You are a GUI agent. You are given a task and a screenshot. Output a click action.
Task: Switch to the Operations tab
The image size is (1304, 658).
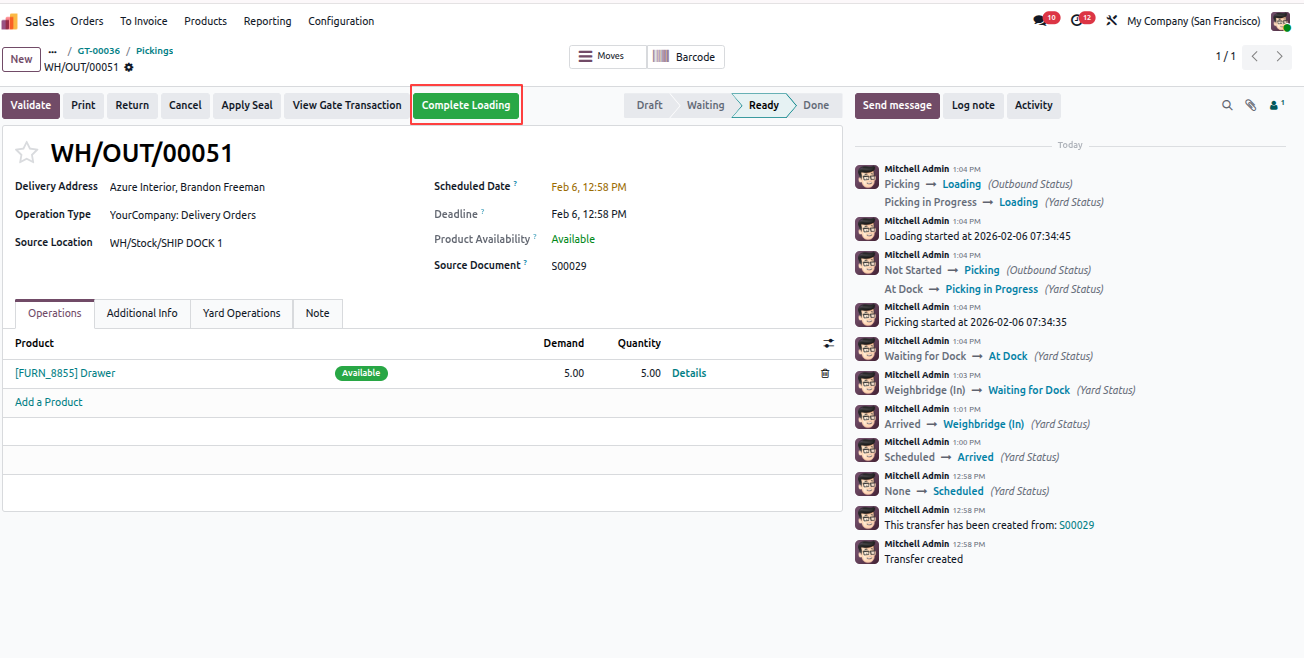coord(55,314)
